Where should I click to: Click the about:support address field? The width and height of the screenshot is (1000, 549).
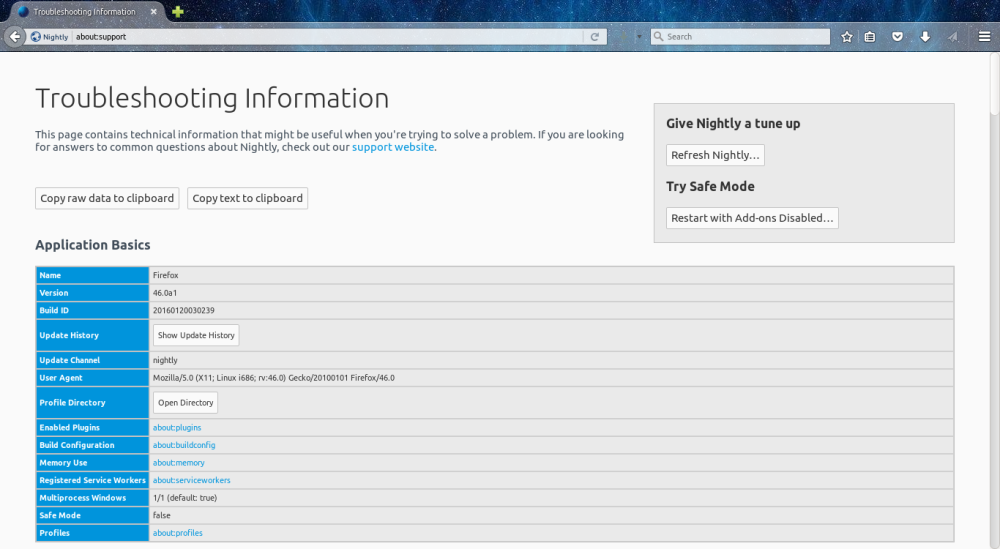point(327,37)
